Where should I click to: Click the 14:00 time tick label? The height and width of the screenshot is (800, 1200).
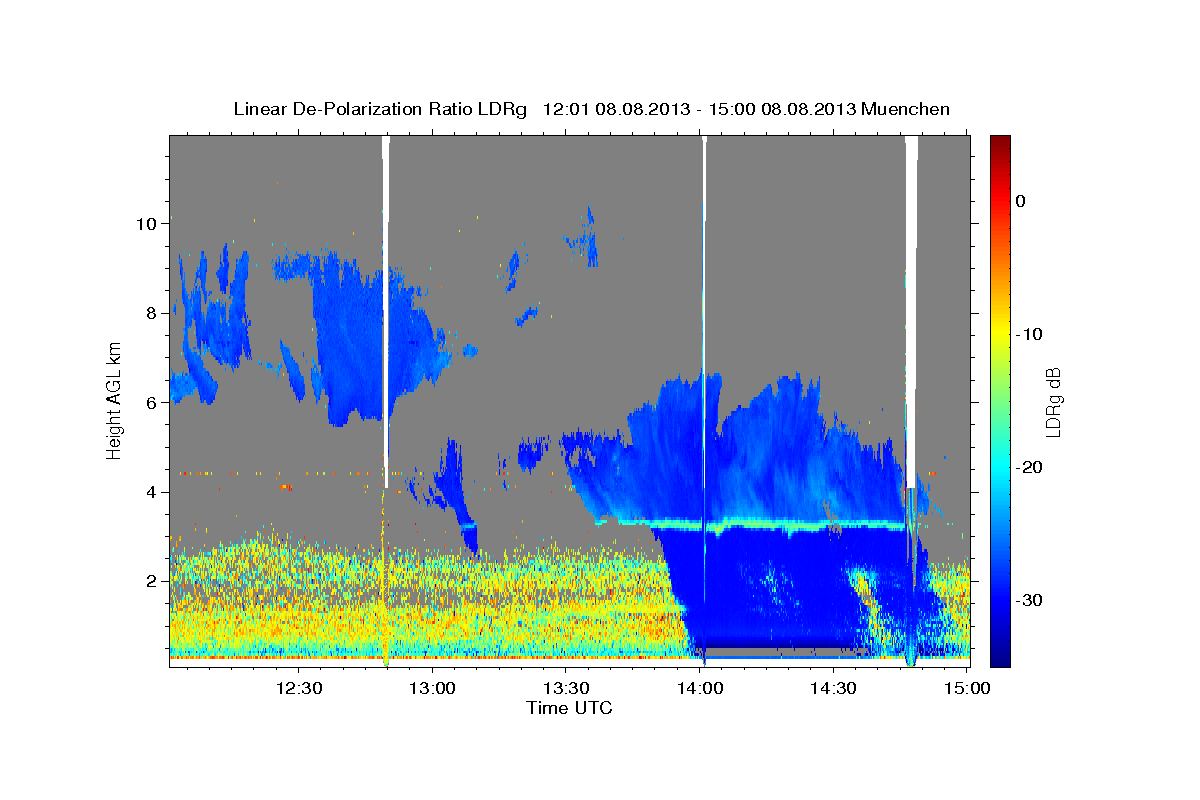tap(700, 688)
